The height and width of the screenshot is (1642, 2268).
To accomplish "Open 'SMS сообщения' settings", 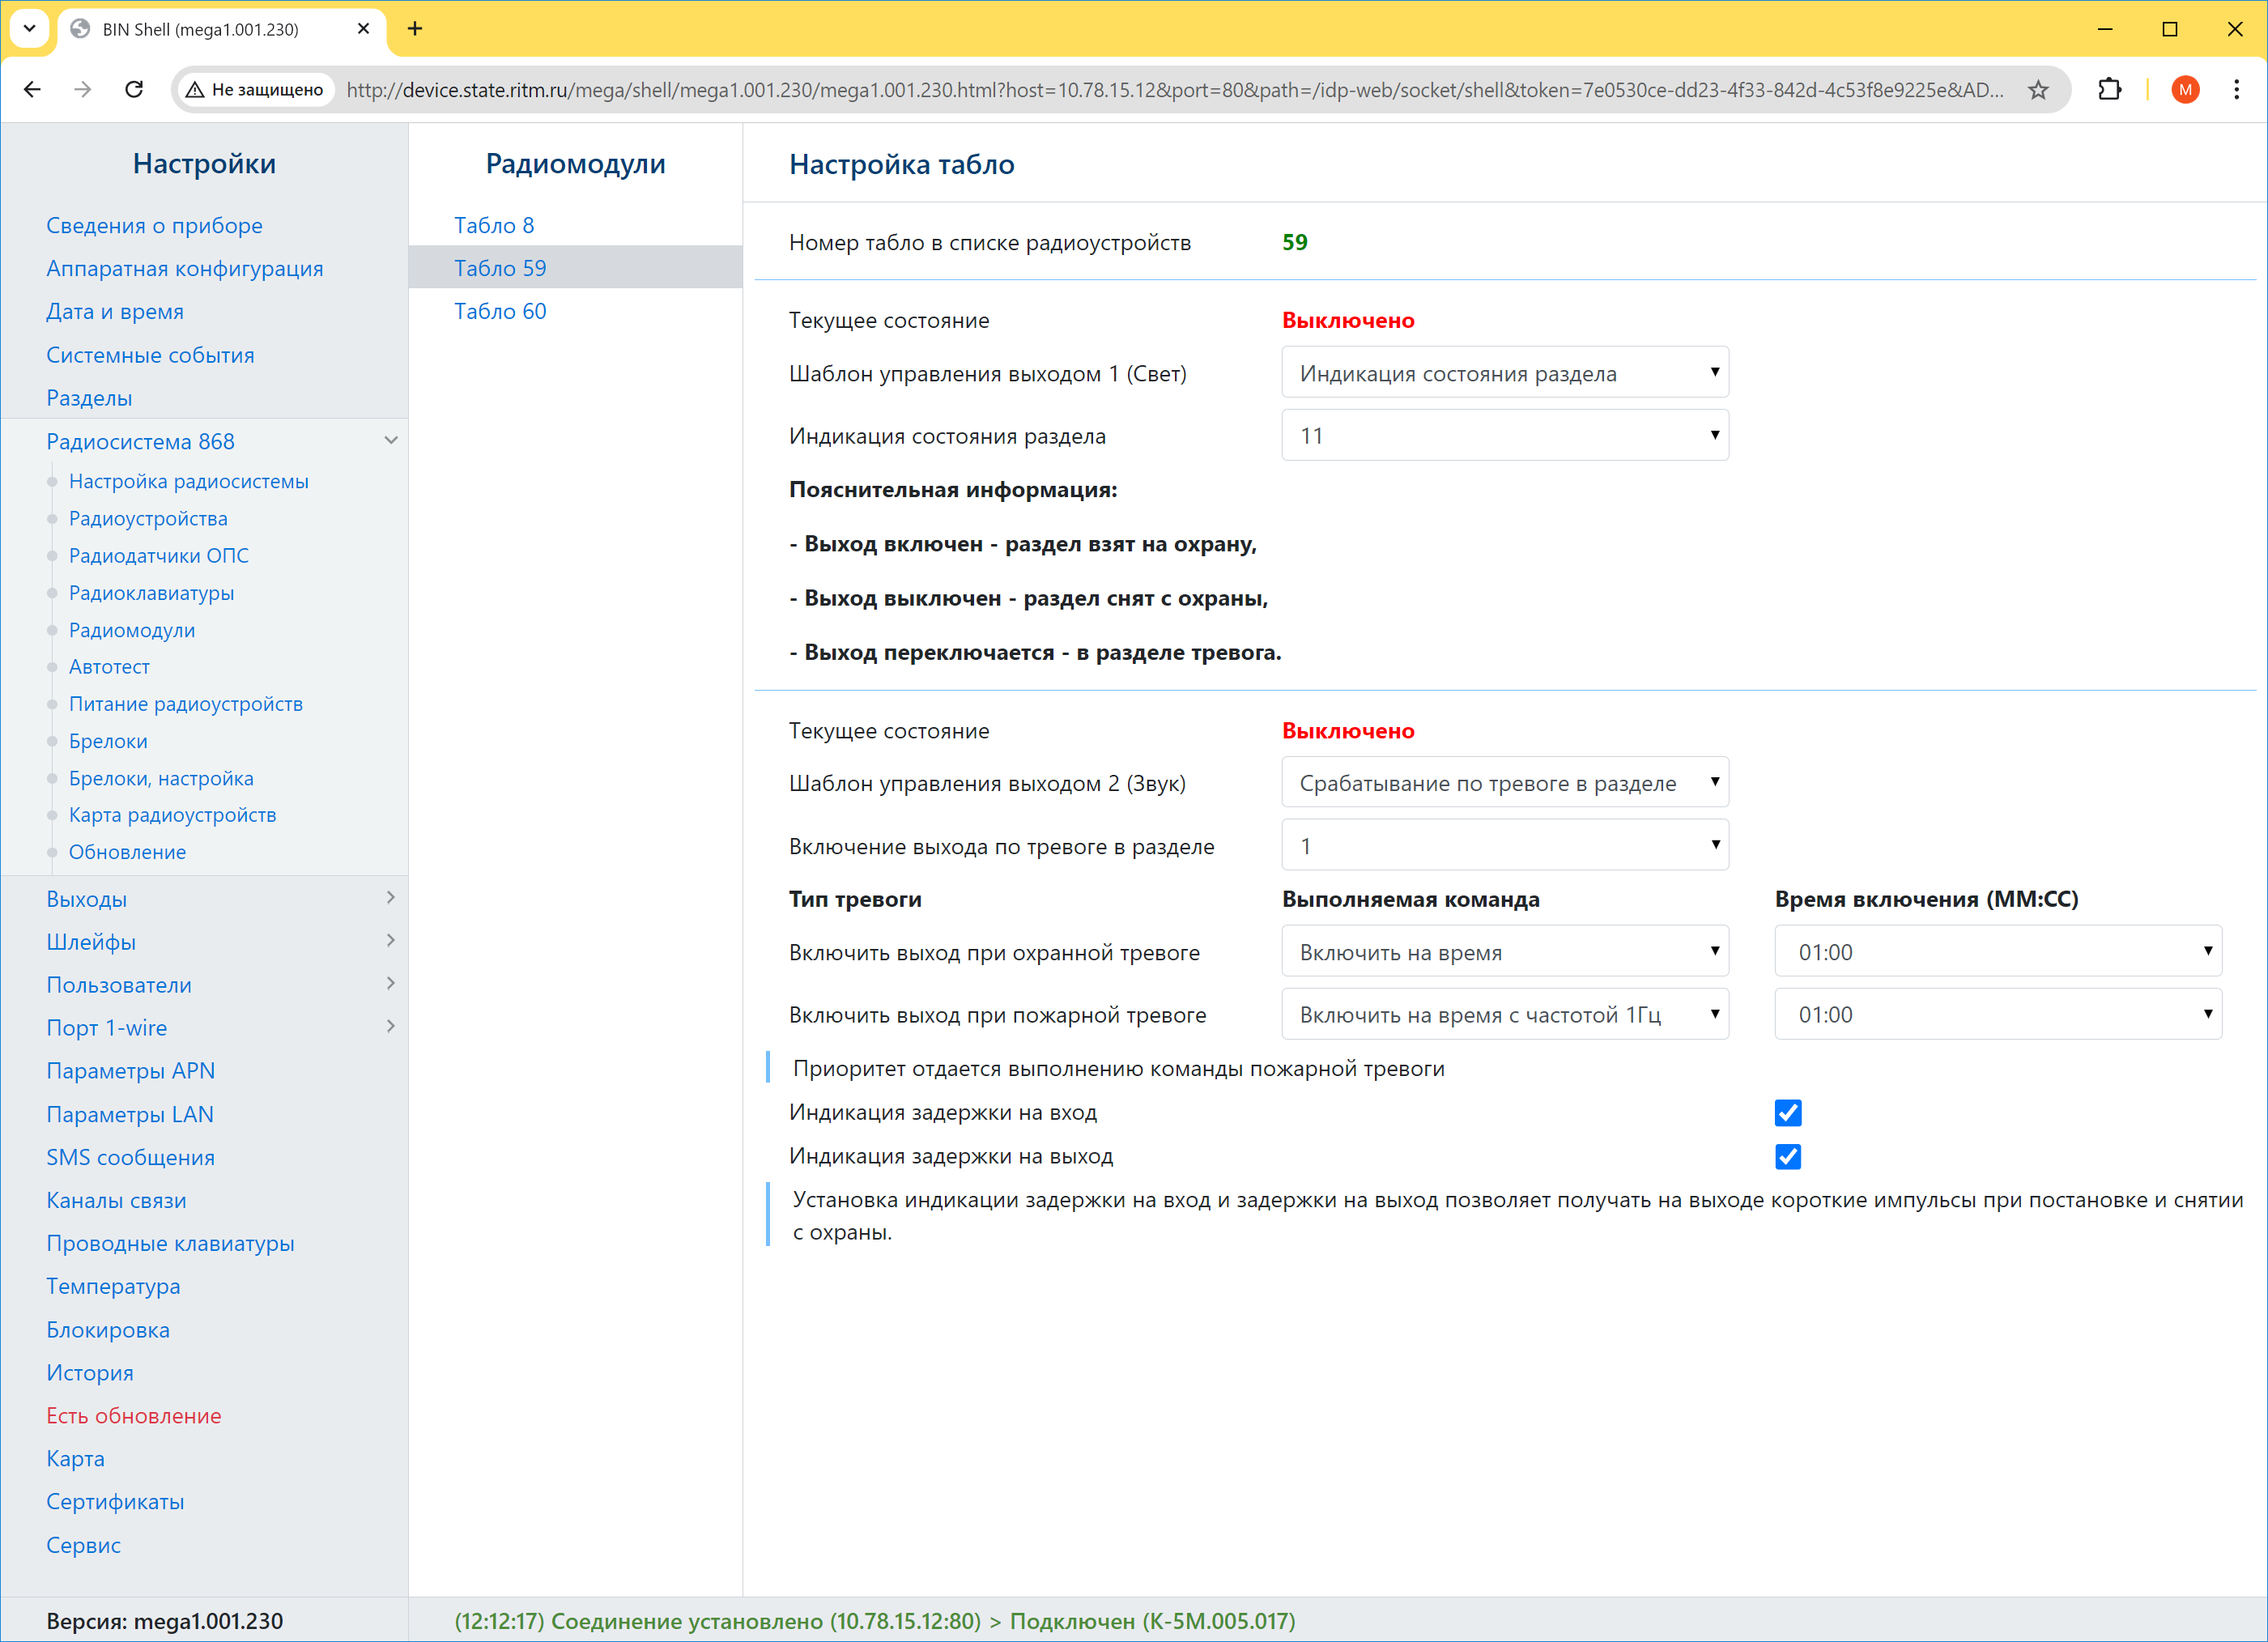I will (x=130, y=1157).
